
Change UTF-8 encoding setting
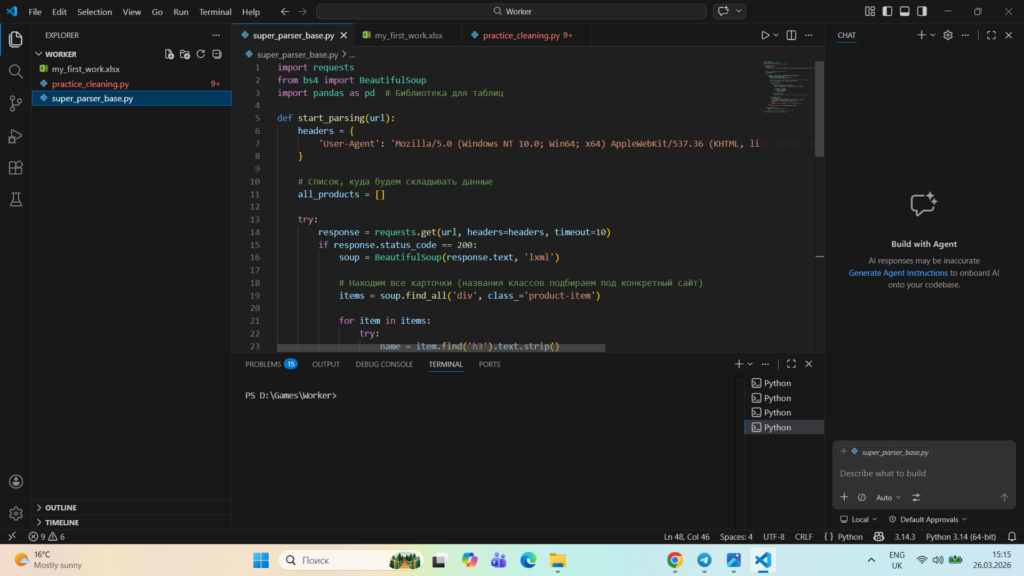pyautogui.click(x=774, y=537)
